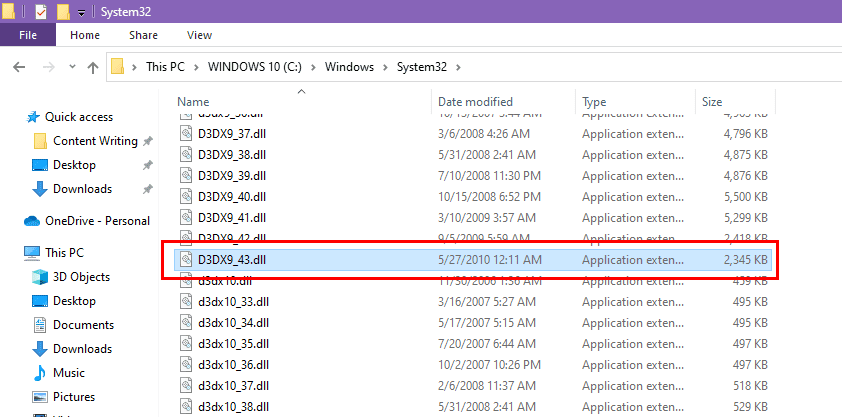This screenshot has height=417, width=842.
Task: Open 3D Objects folder in sidebar
Action: coord(81,277)
